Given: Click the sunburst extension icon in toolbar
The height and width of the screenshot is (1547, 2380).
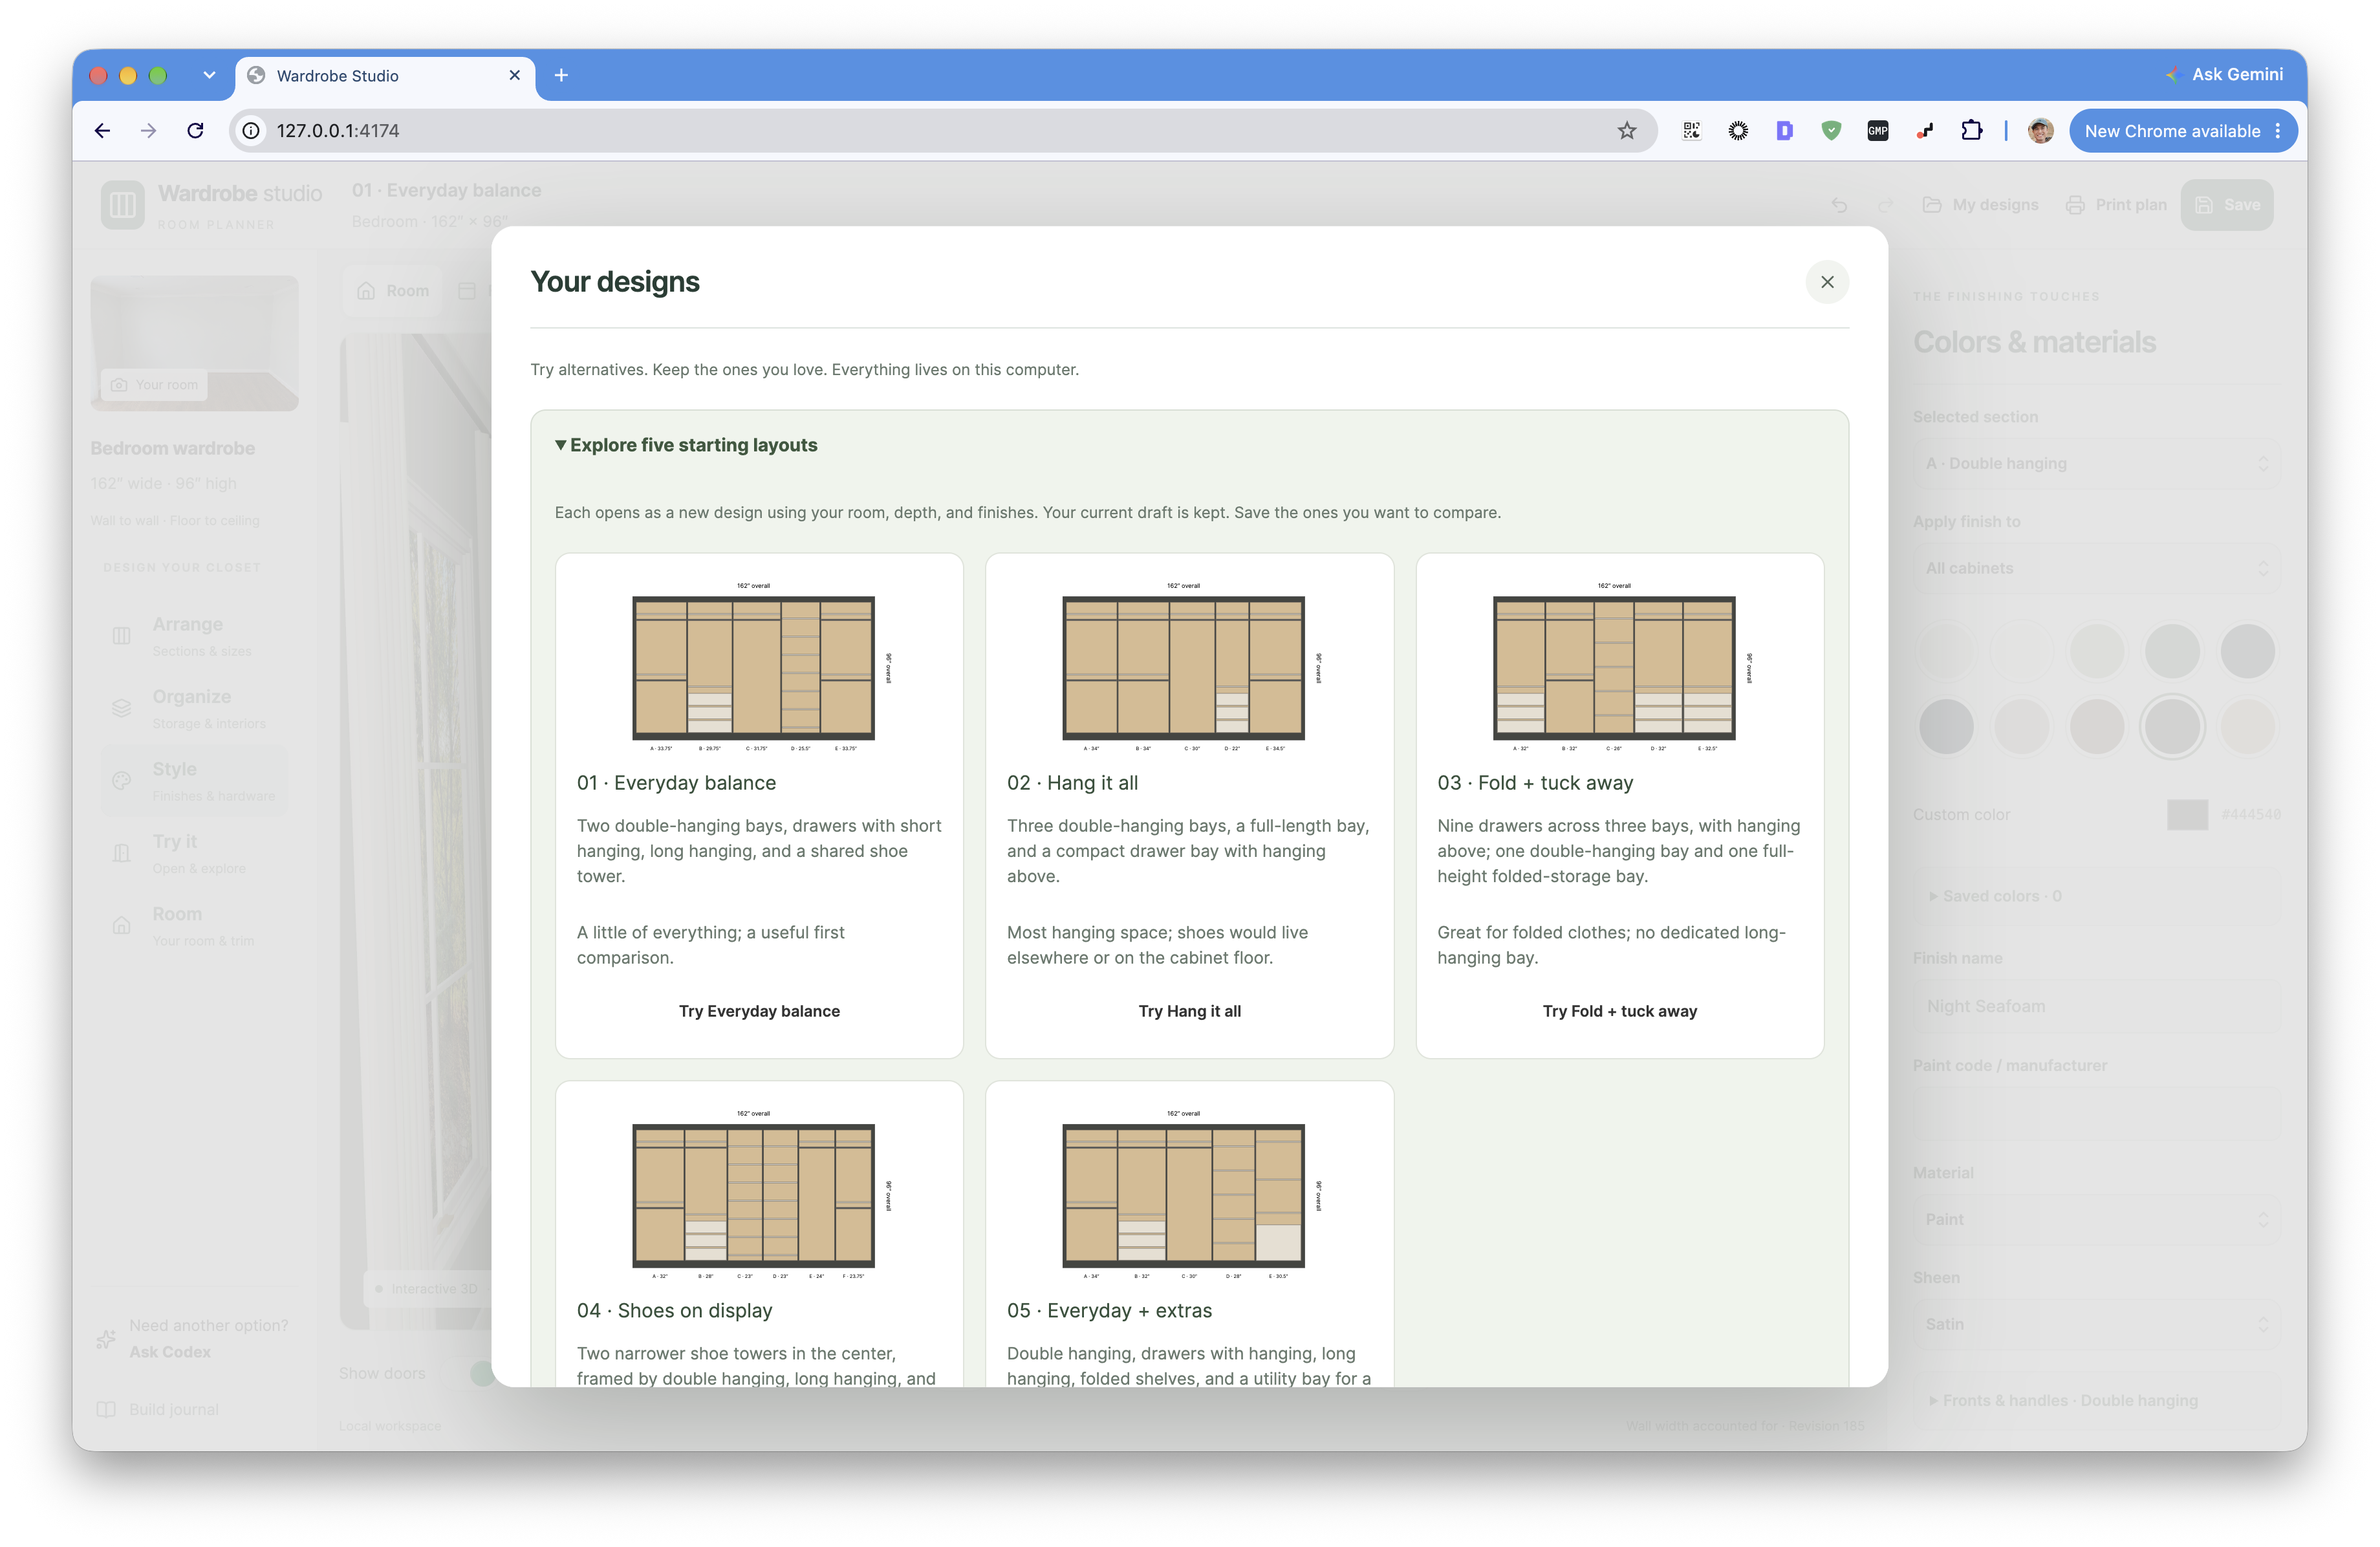Looking at the screenshot, I should point(1738,131).
